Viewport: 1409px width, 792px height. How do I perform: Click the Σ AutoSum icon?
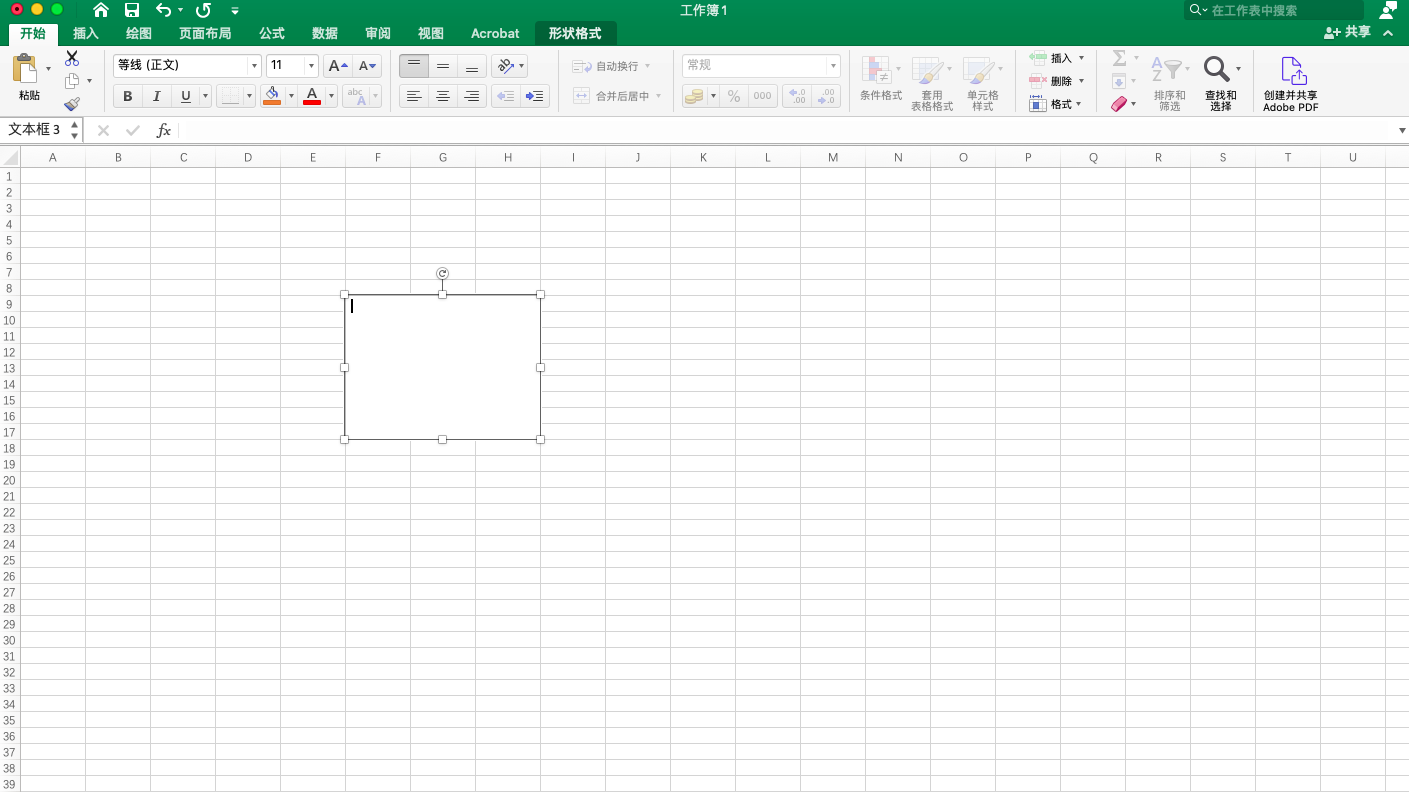click(1120, 58)
